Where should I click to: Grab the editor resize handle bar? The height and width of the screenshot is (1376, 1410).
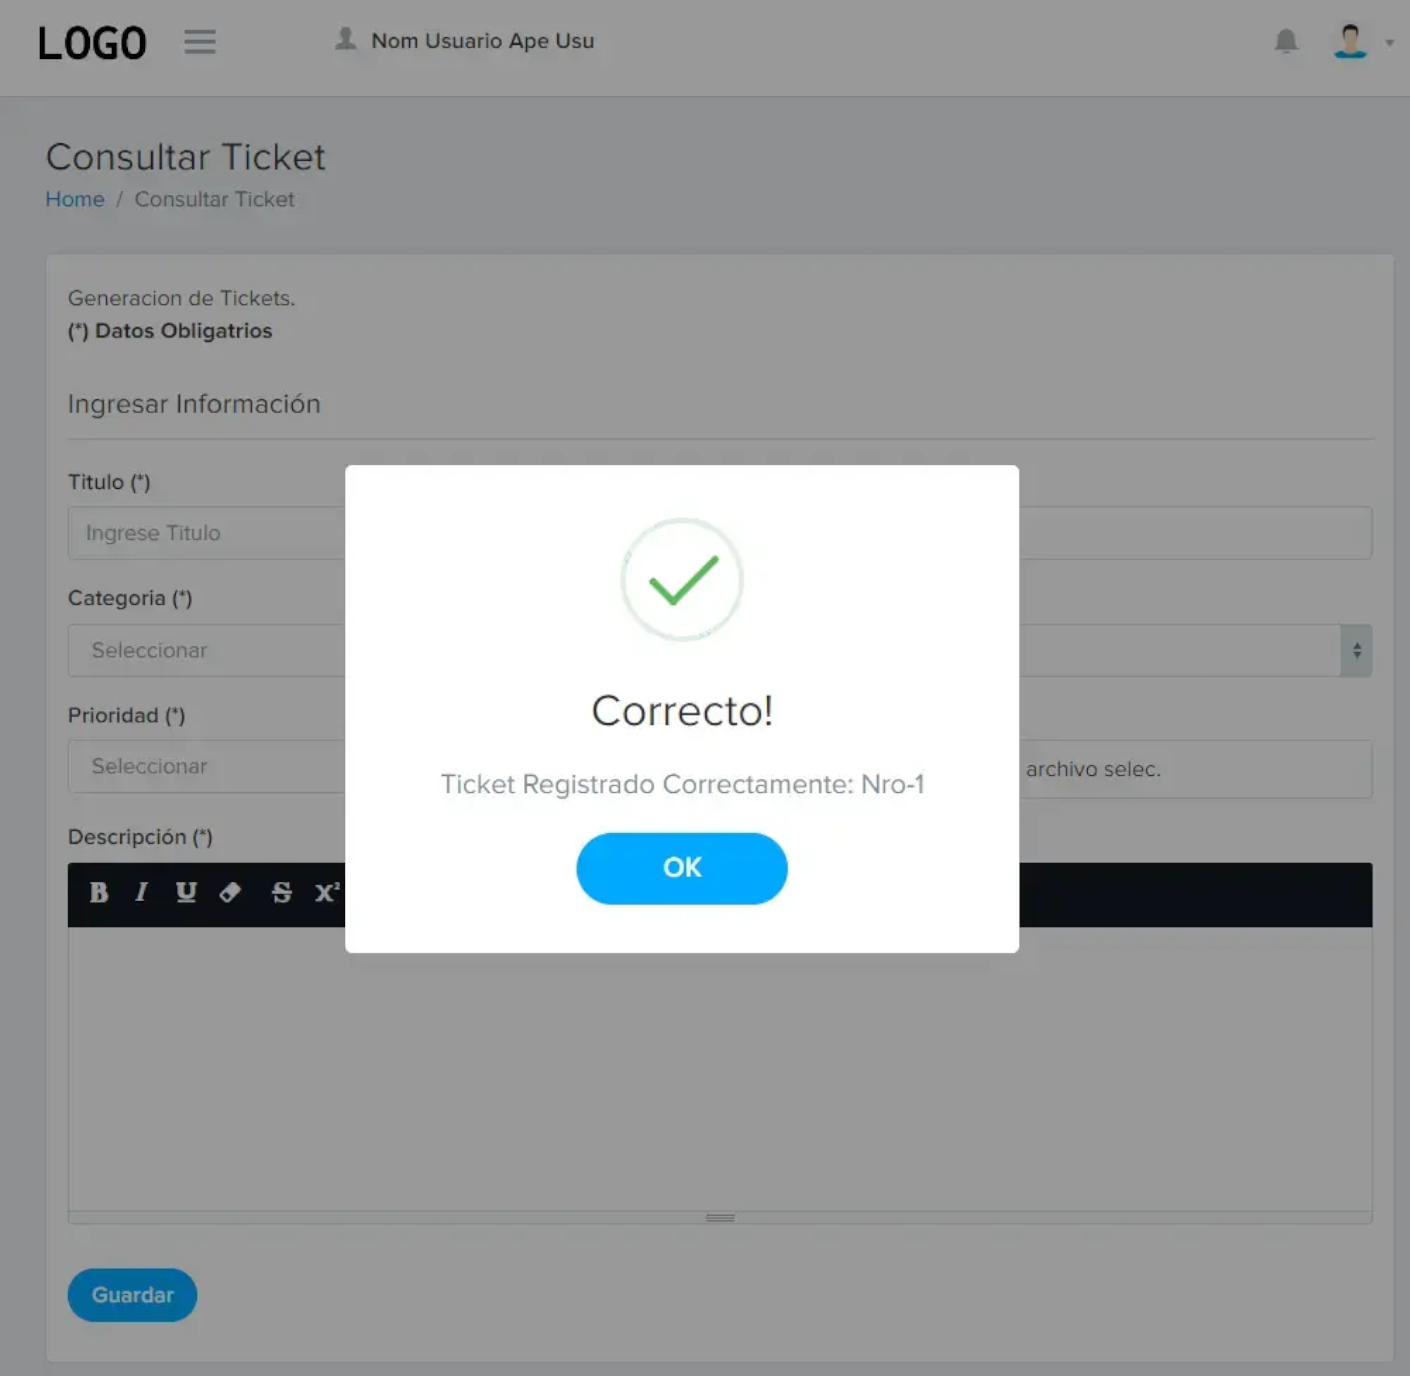(x=720, y=1217)
